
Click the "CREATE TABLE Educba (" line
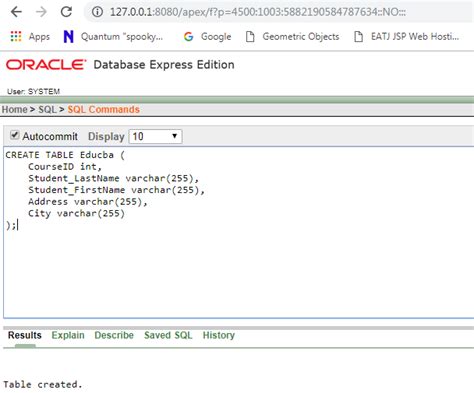pos(65,155)
